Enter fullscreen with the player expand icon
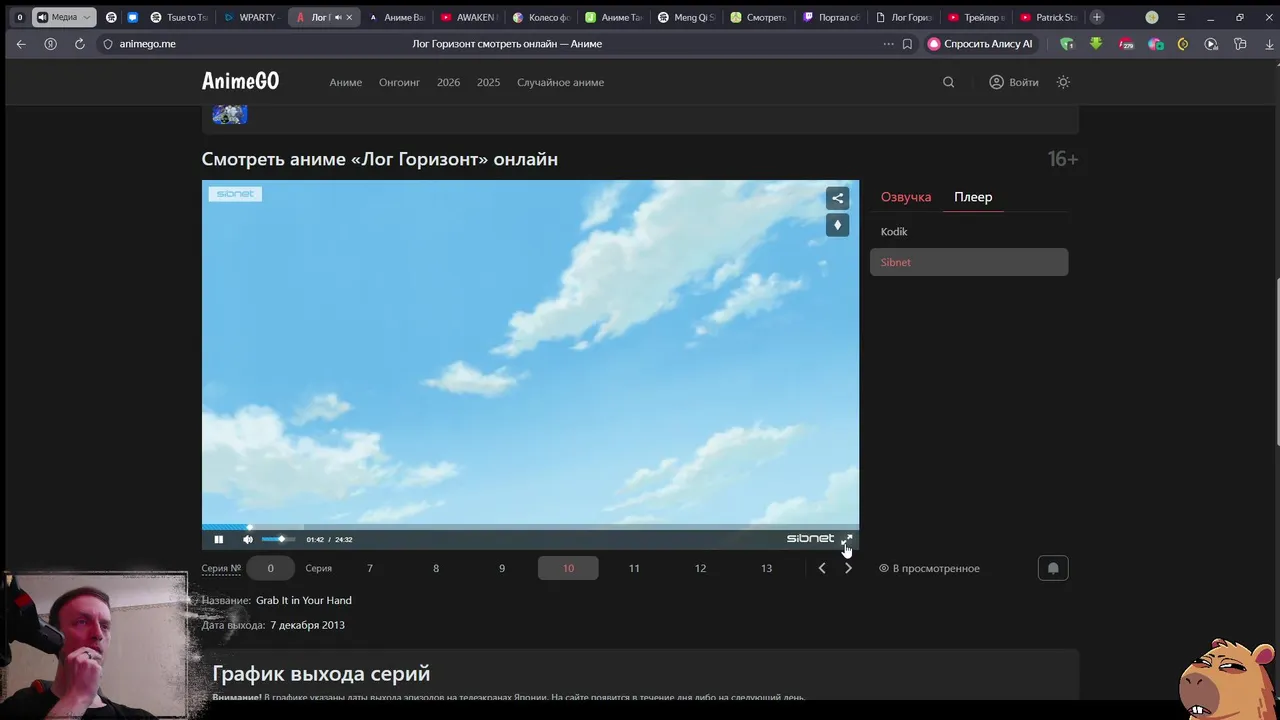This screenshot has width=1280, height=720. click(x=847, y=539)
